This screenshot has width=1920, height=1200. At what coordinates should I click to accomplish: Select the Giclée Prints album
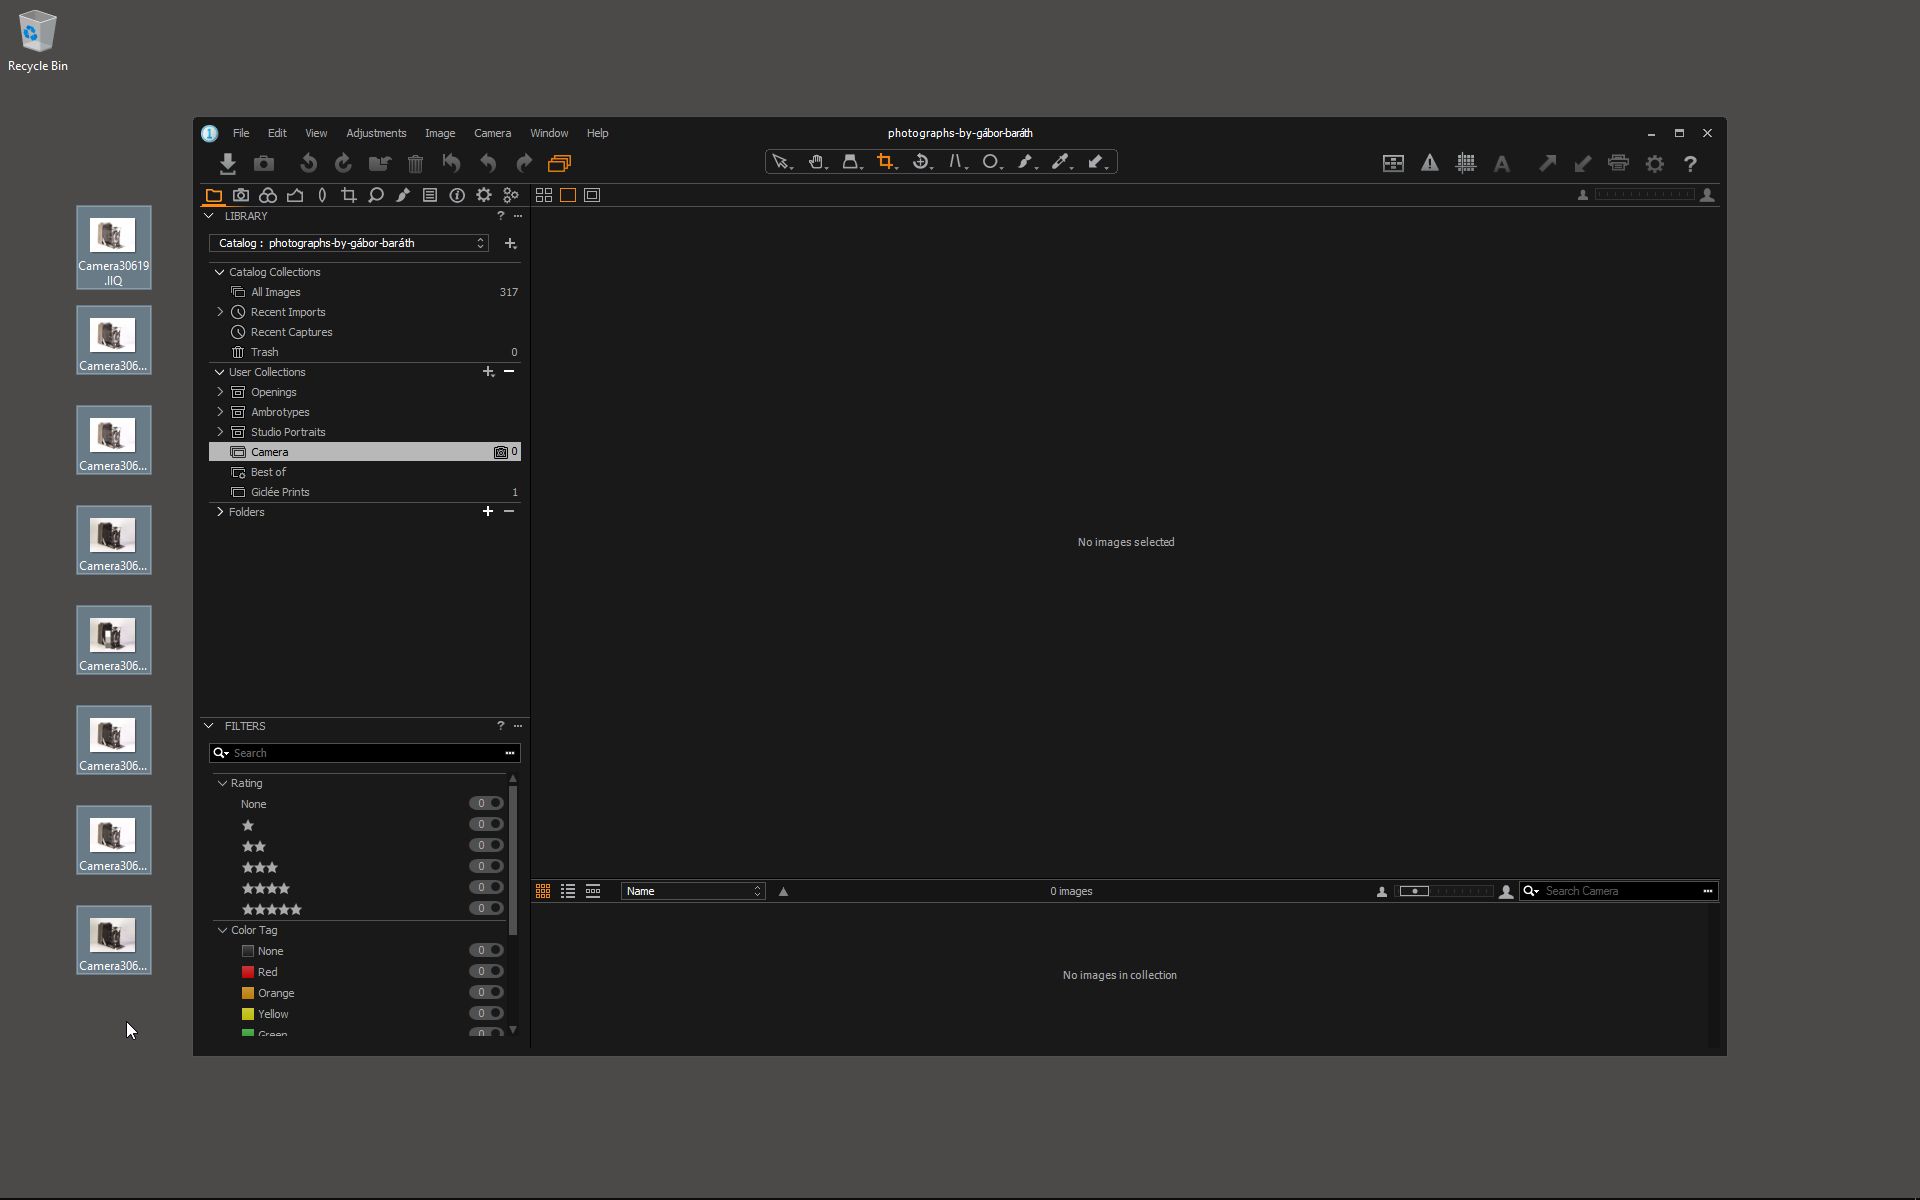pos(365,492)
